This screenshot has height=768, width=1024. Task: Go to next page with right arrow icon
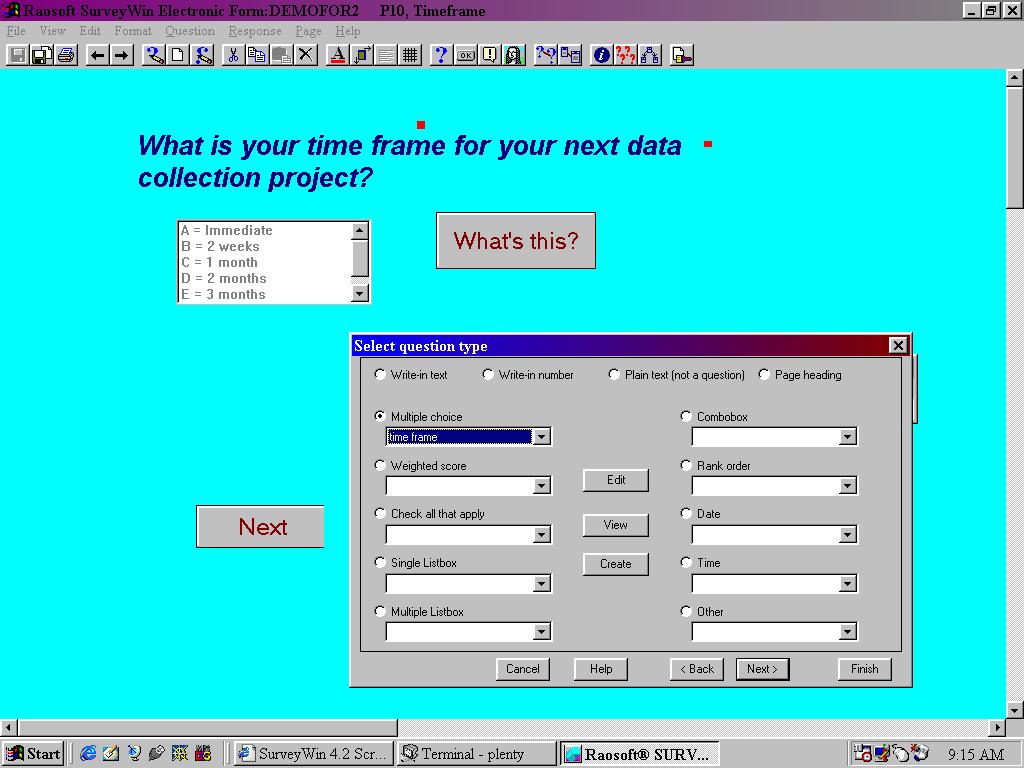point(121,55)
